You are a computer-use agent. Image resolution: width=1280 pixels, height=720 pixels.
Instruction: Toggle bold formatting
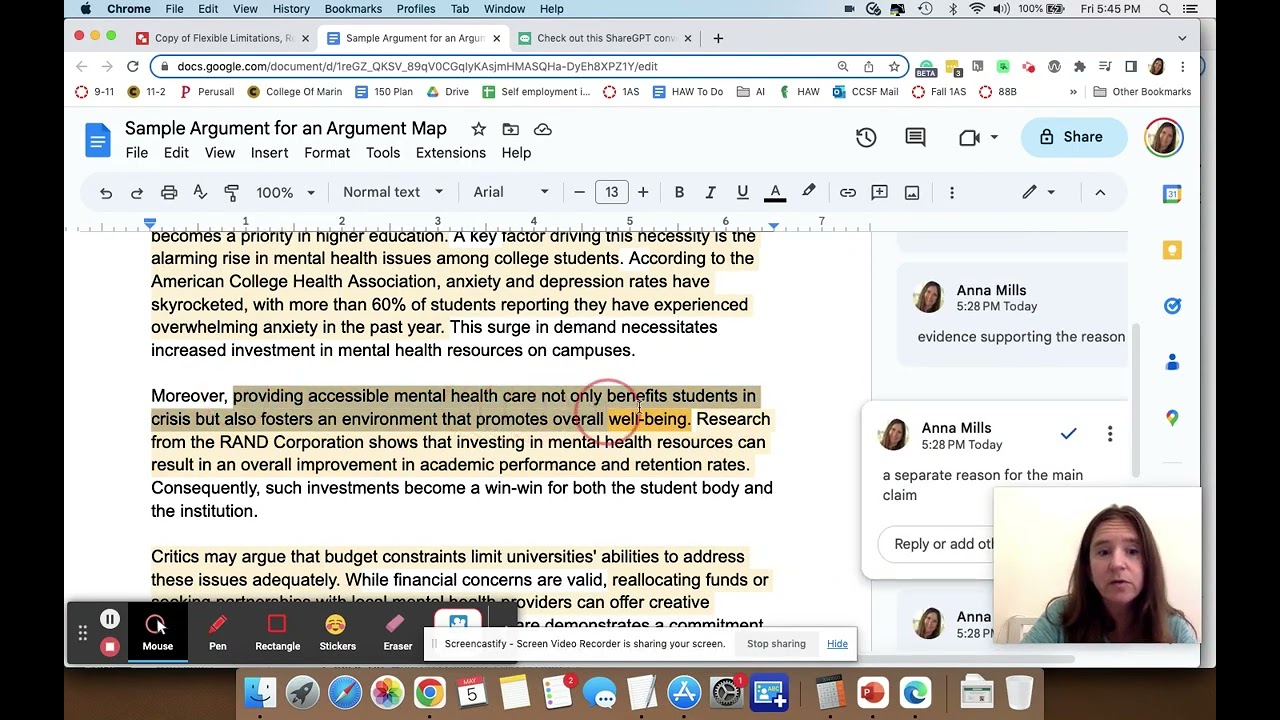(679, 192)
